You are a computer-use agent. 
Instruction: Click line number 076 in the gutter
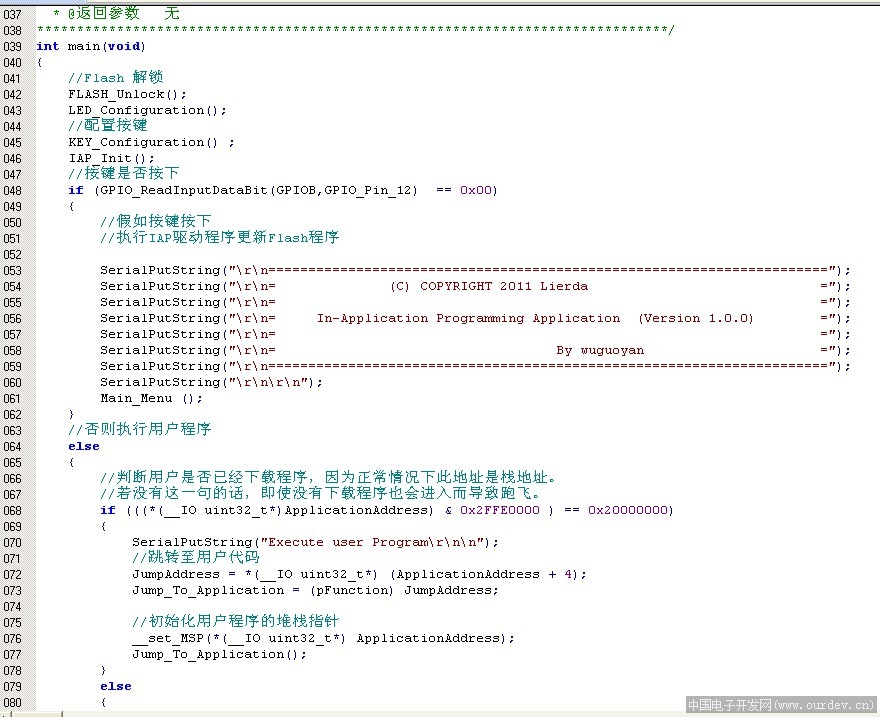click(12, 638)
